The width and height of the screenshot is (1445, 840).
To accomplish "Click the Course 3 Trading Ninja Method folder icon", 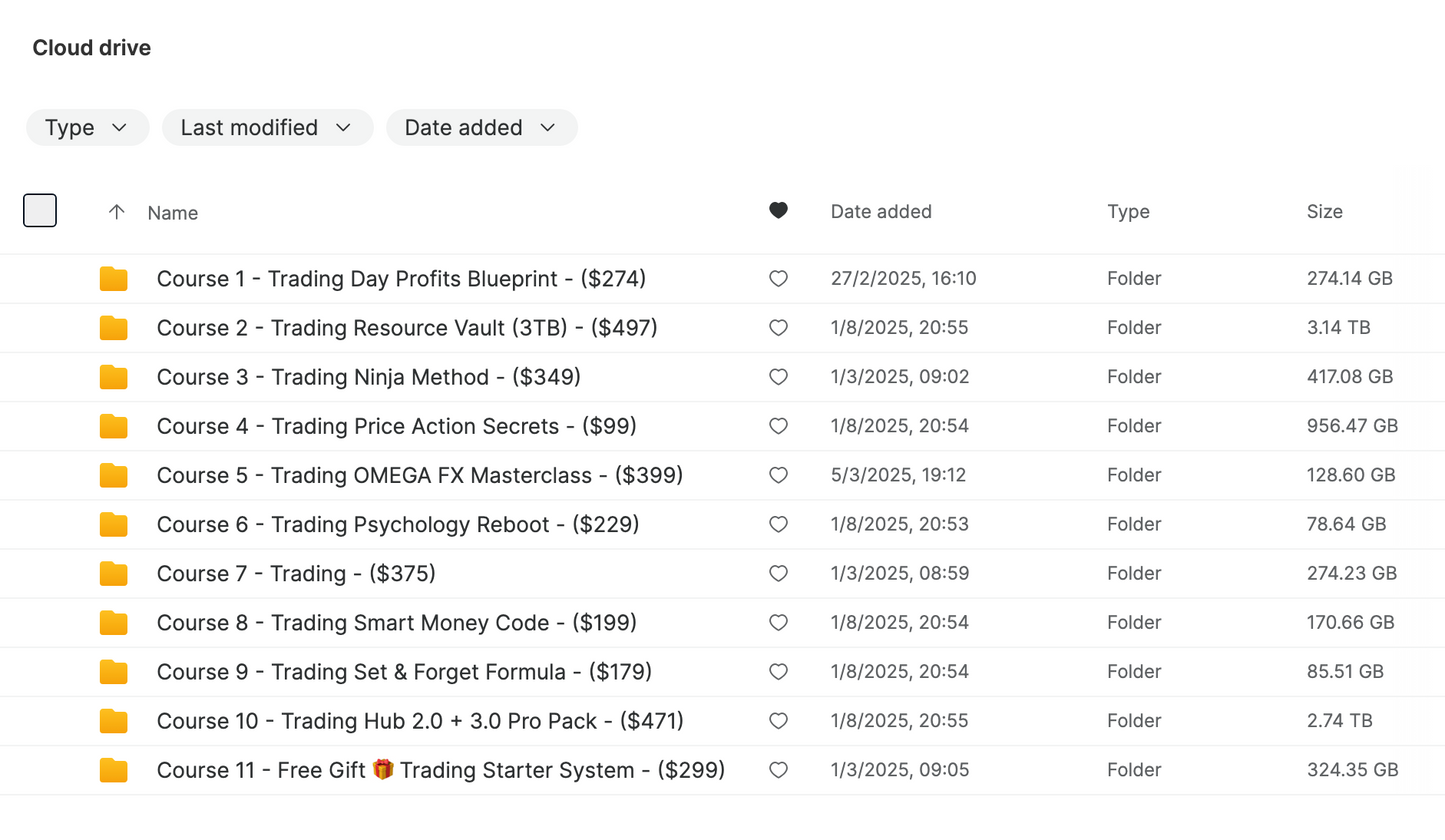I will (114, 377).
